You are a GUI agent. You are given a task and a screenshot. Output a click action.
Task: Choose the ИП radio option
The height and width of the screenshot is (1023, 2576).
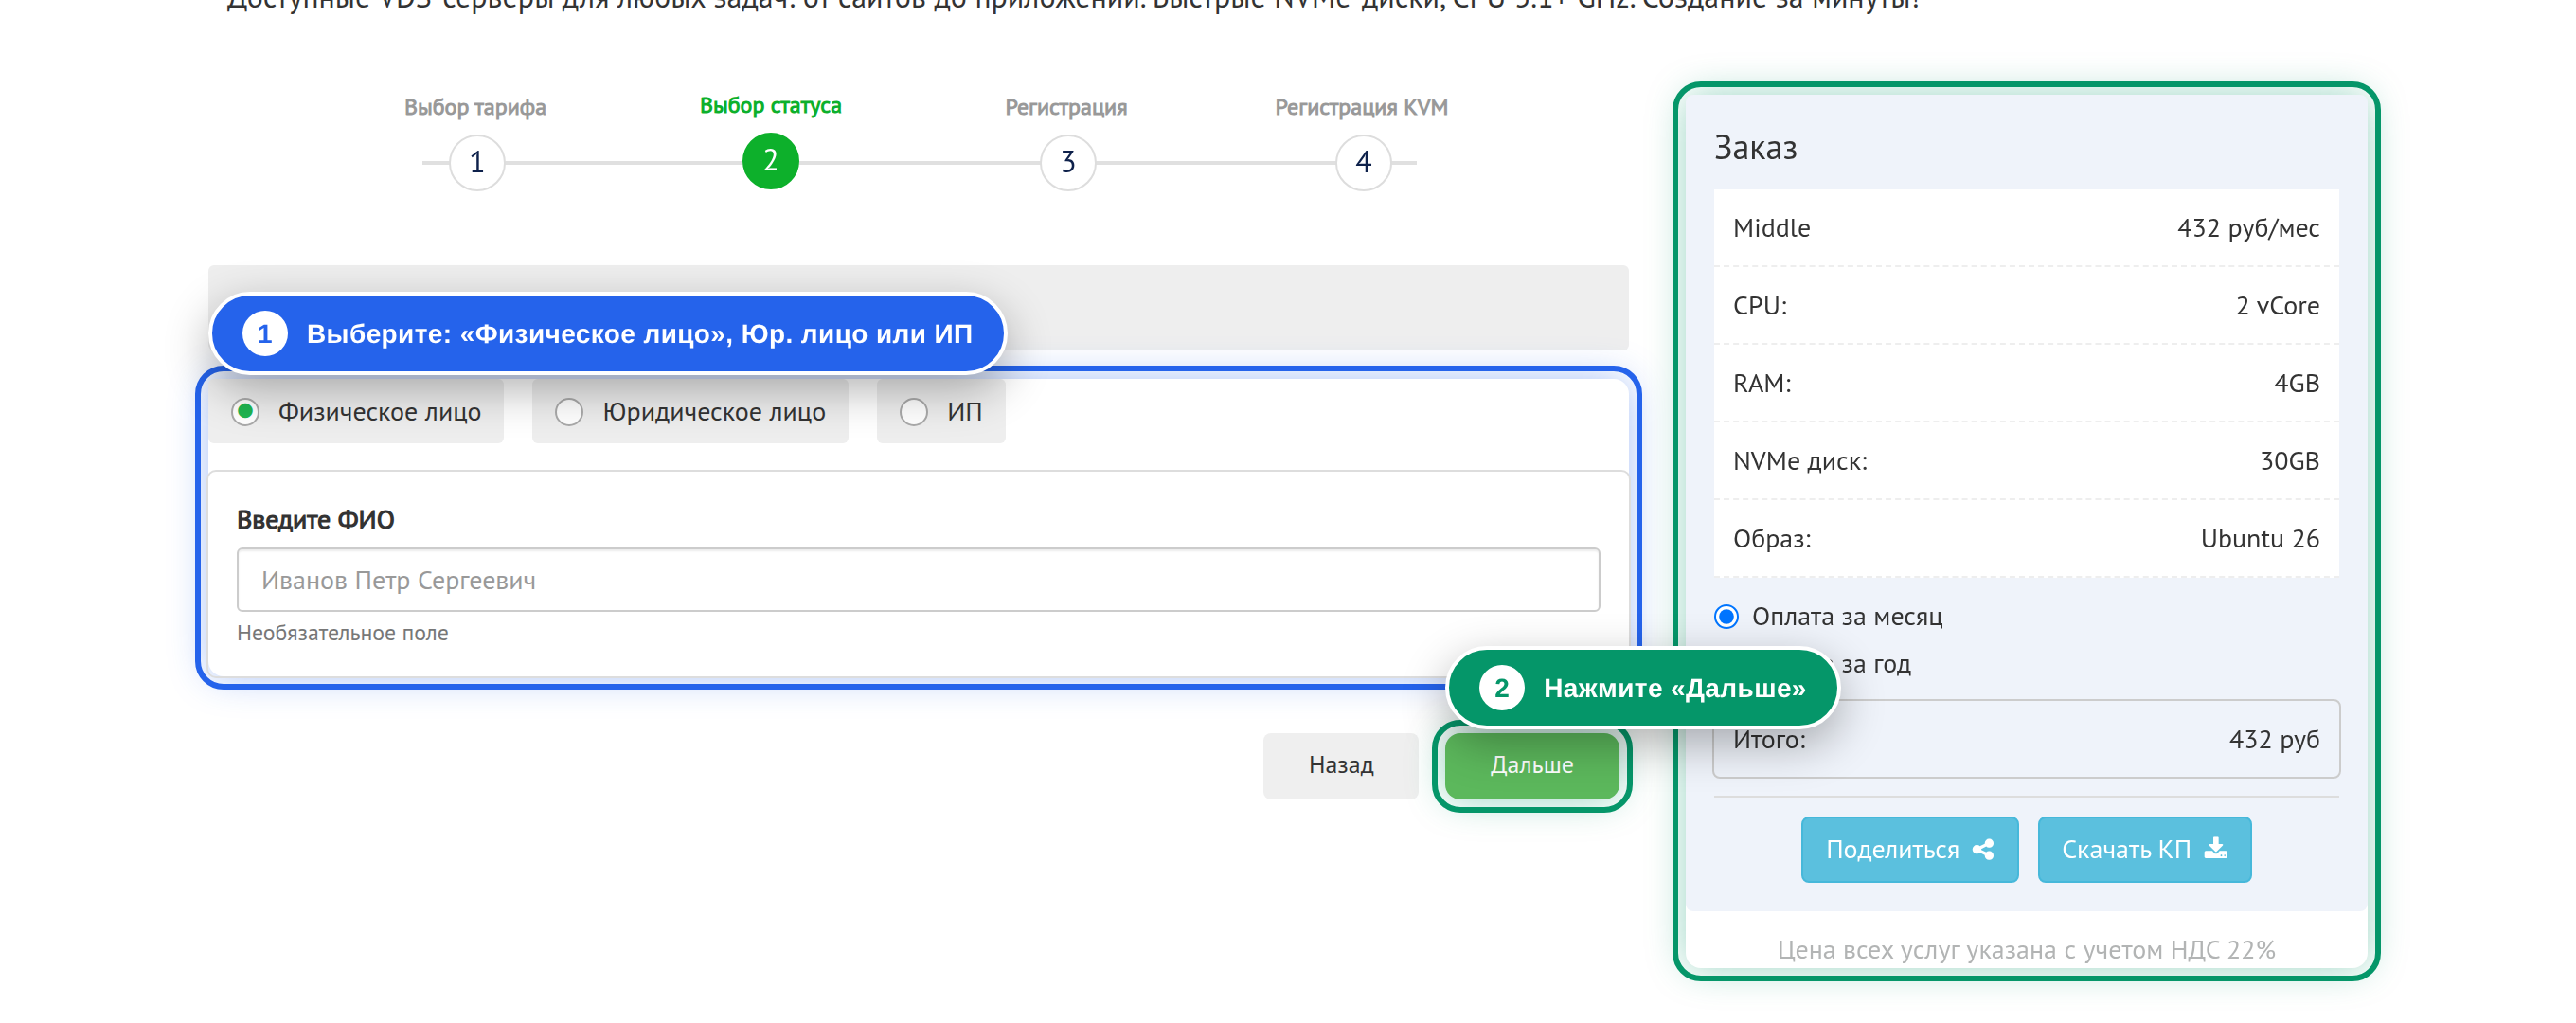(913, 412)
